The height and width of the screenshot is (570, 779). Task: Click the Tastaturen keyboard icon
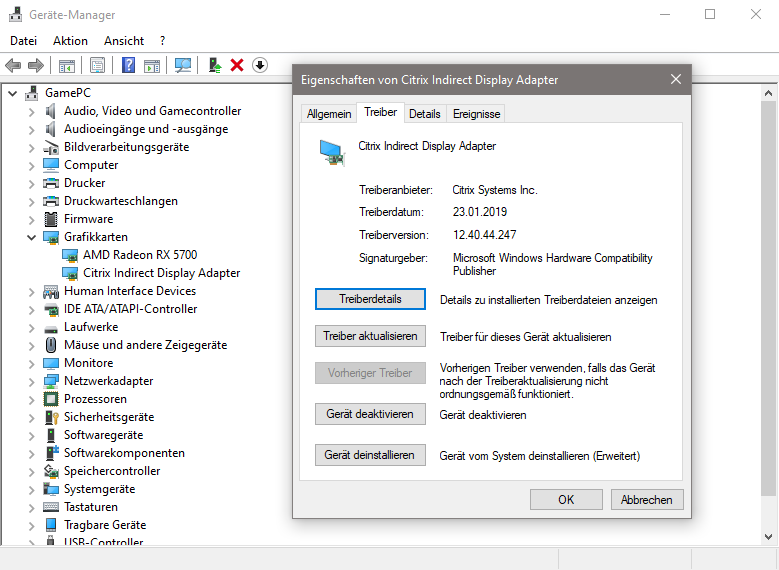(x=51, y=507)
